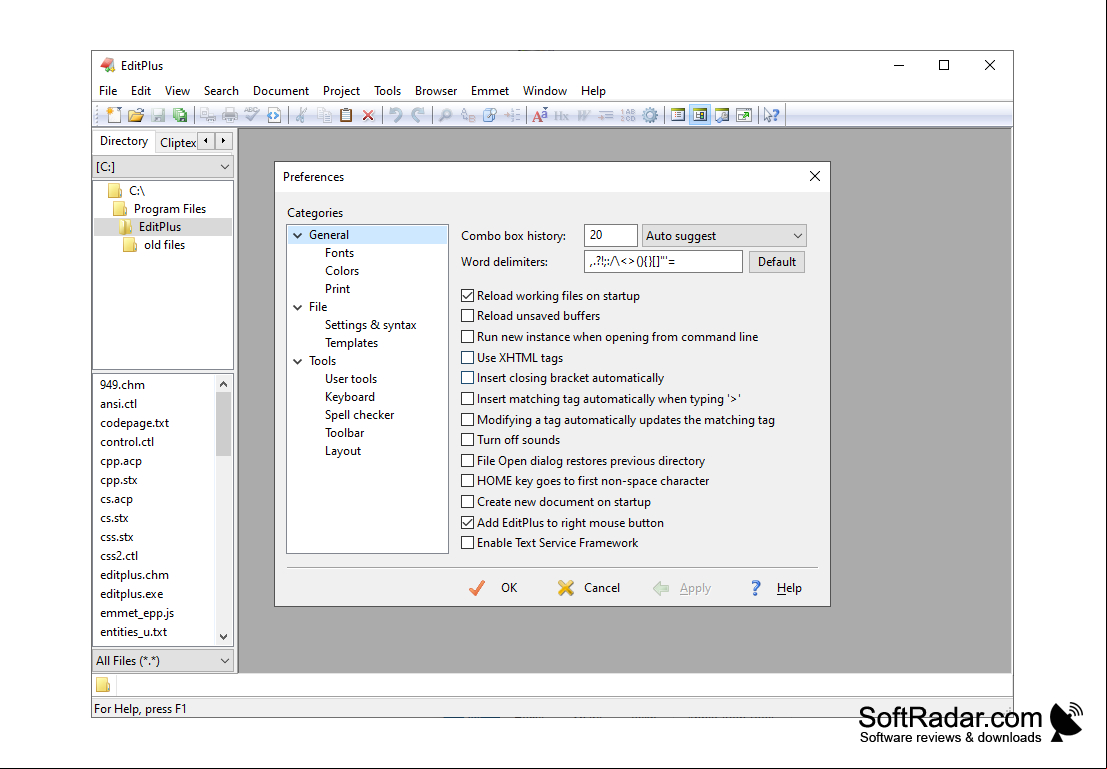Click the right arrow beside the Cliptext tab
The image size is (1107, 769).
pos(224,141)
